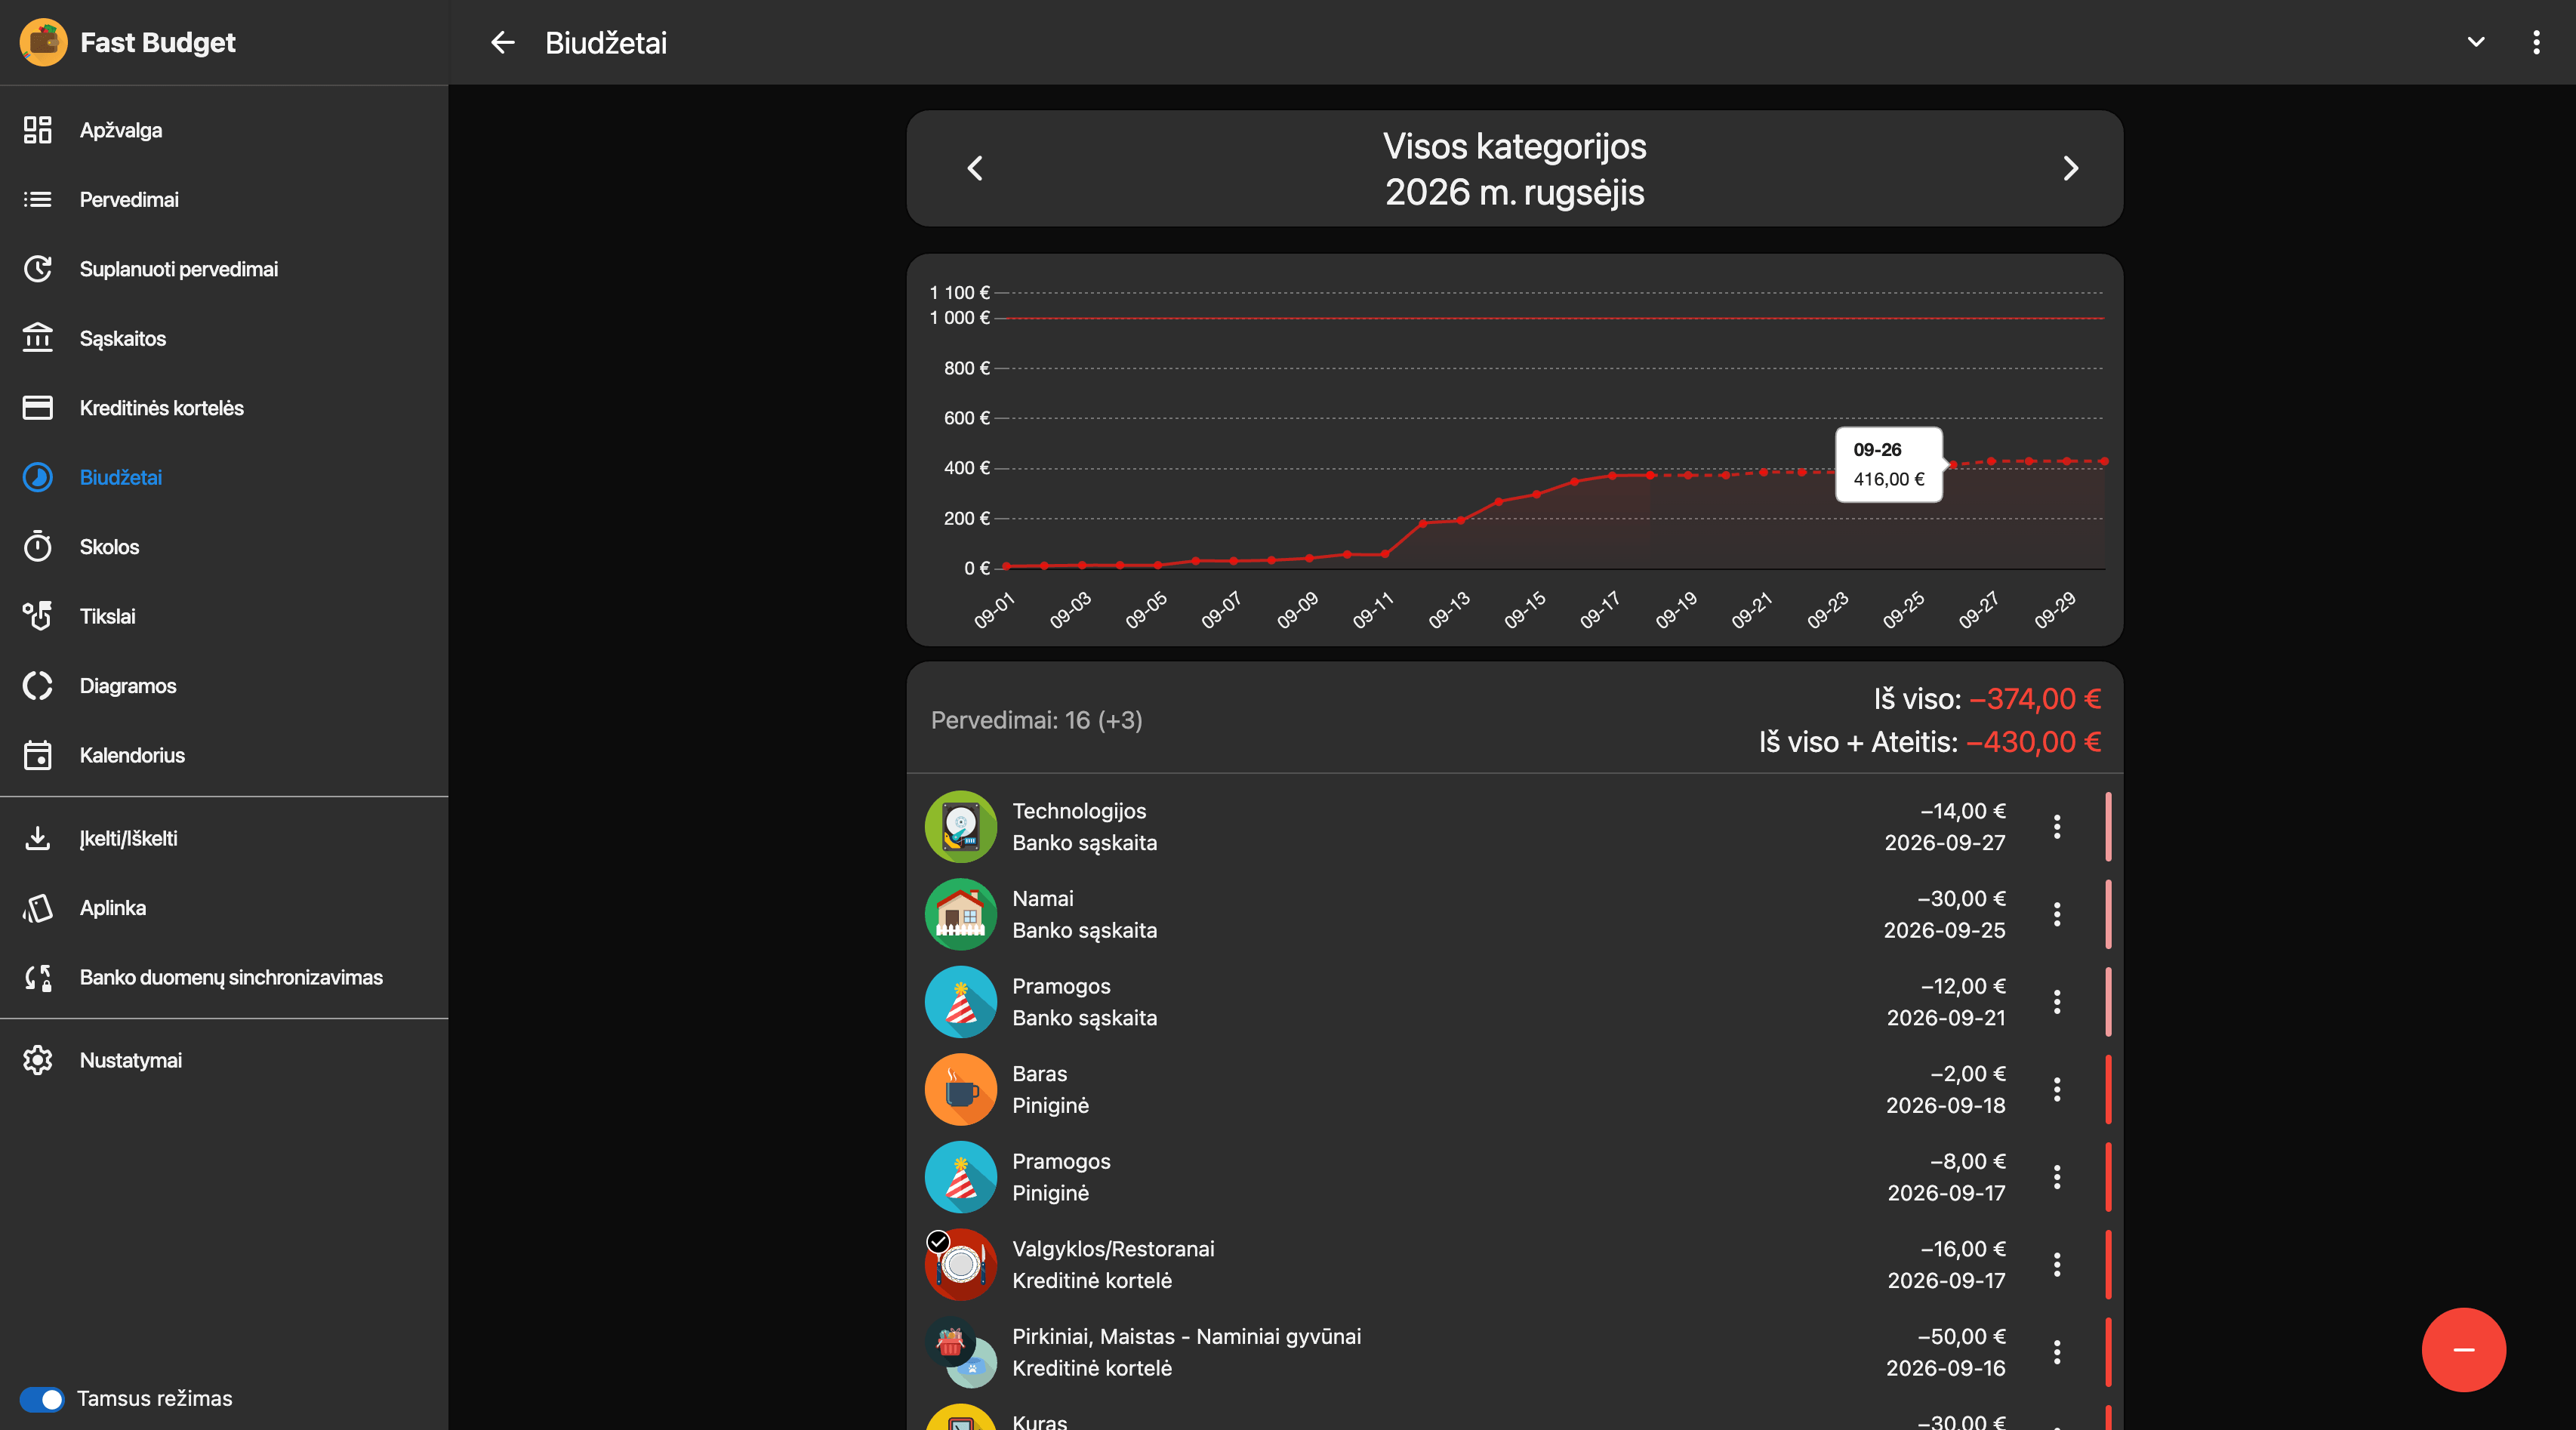The width and height of the screenshot is (2576, 1430).
Task: Open options for Pramogos −12,00 € transaction
Action: (2057, 1002)
